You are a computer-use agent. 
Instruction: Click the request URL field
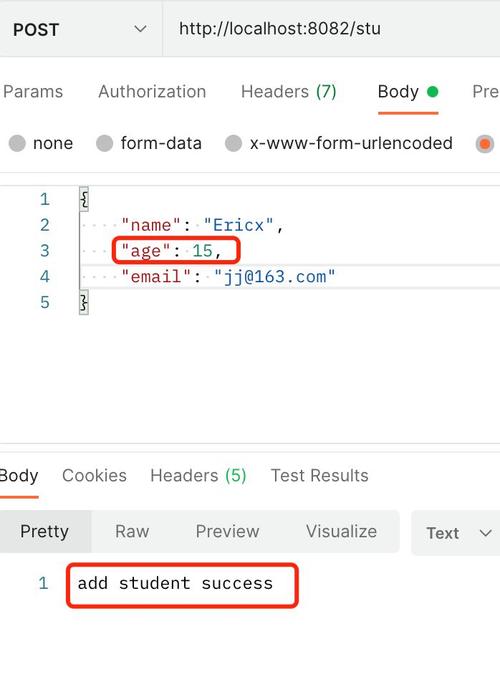(331, 29)
